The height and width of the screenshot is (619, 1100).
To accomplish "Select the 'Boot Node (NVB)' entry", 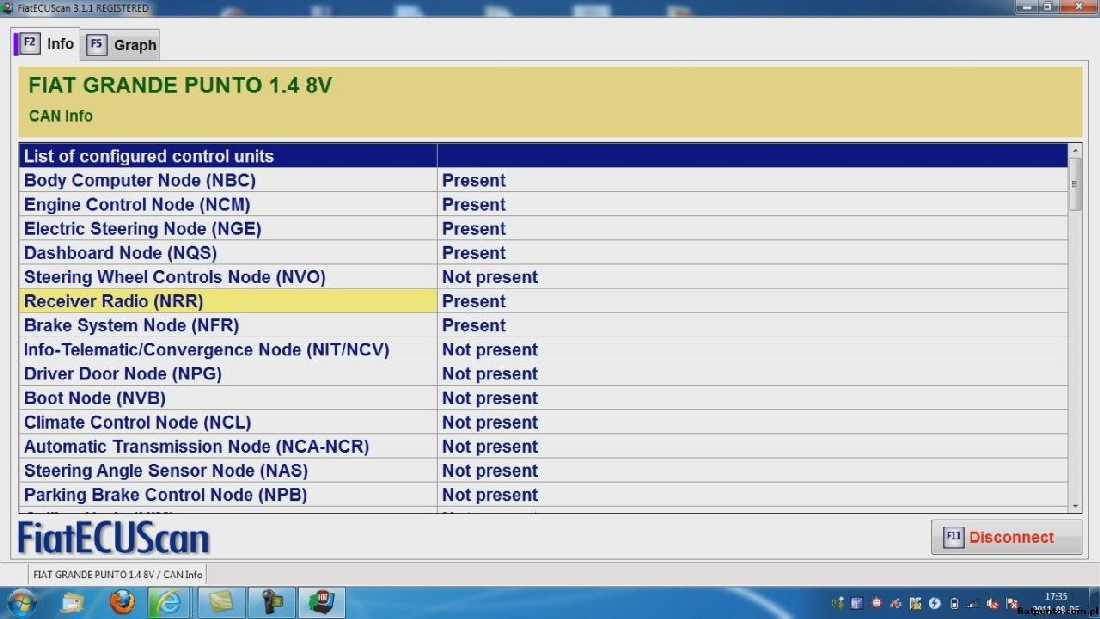I will pyautogui.click(x=227, y=398).
